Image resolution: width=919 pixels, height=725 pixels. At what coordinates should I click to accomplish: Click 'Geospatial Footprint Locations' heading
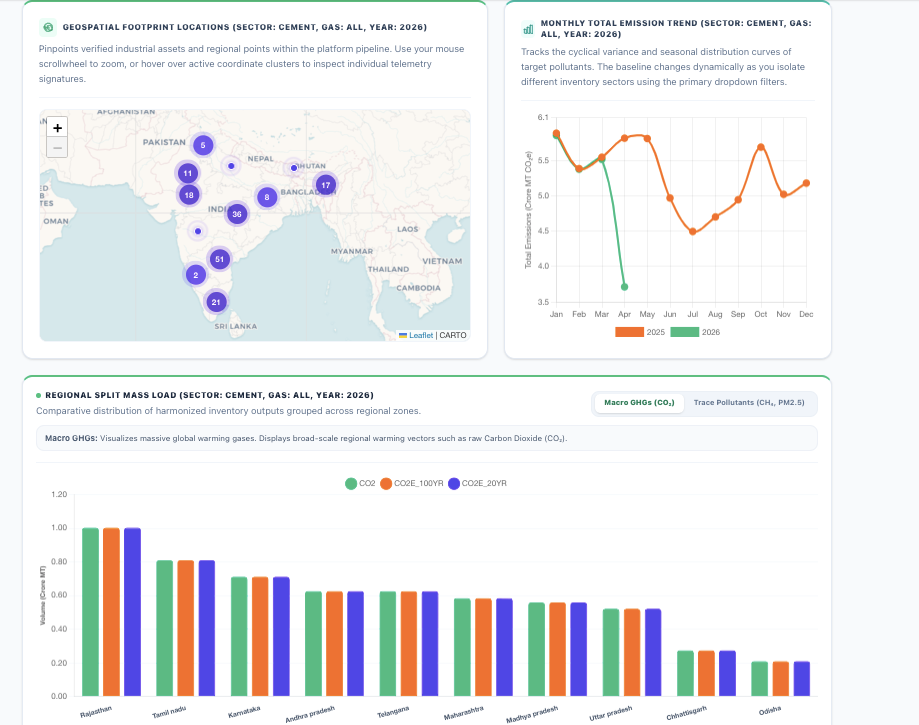point(244,27)
